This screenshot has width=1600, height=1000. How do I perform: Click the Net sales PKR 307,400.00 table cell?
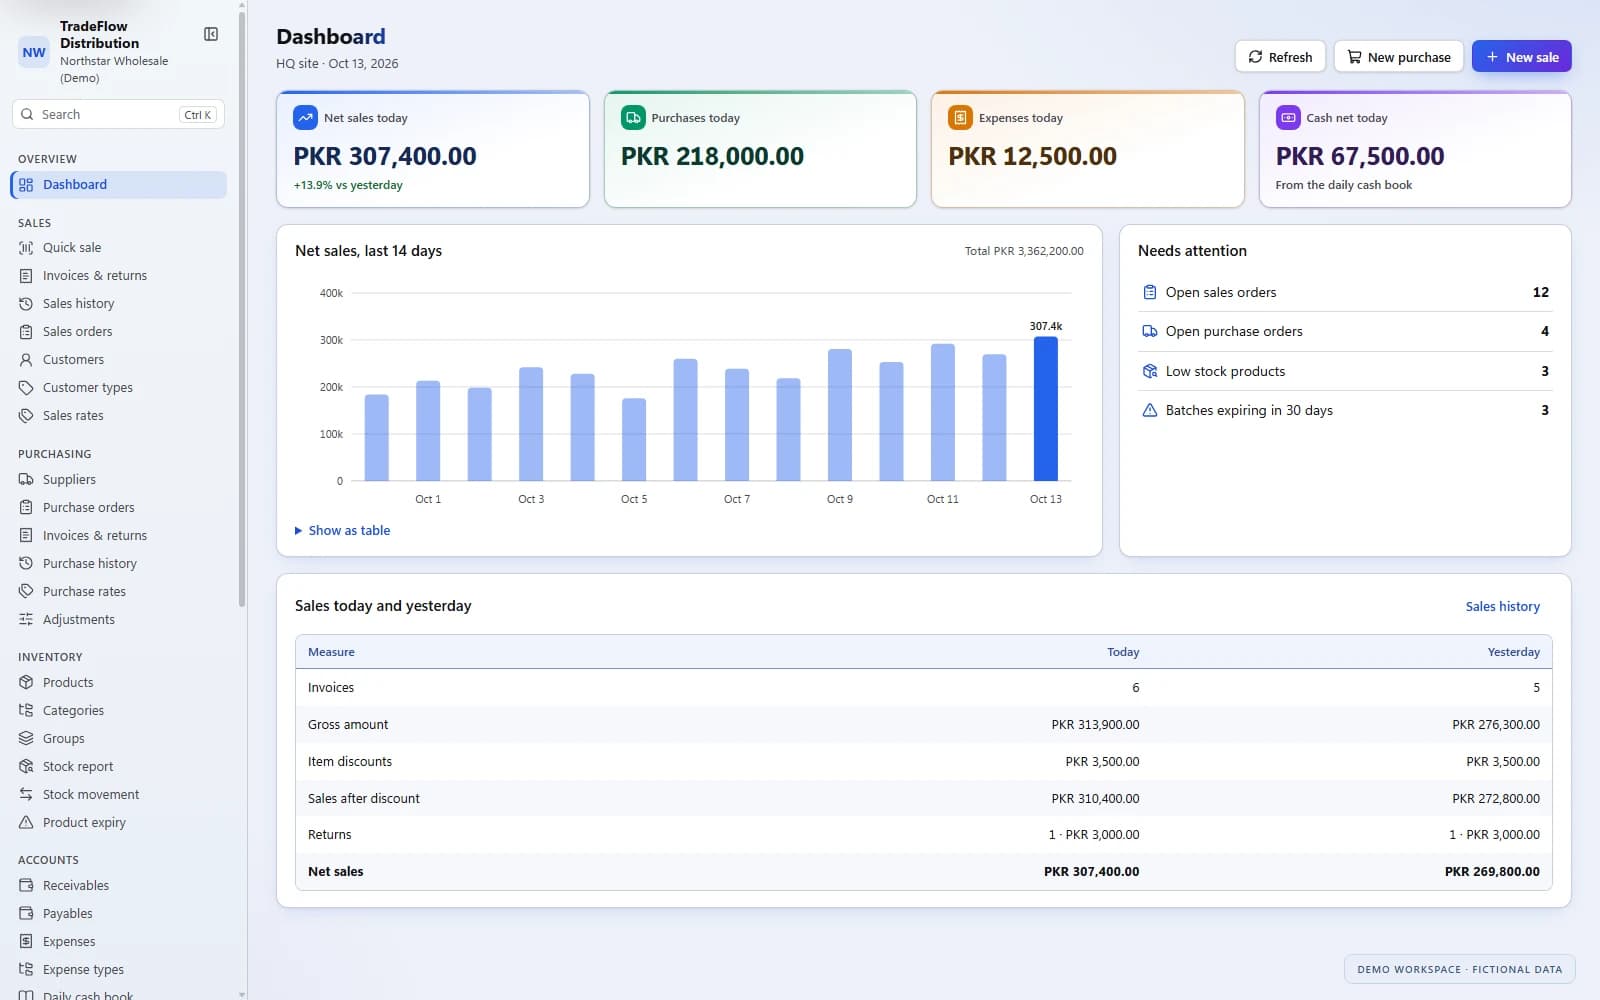[x=1091, y=872]
